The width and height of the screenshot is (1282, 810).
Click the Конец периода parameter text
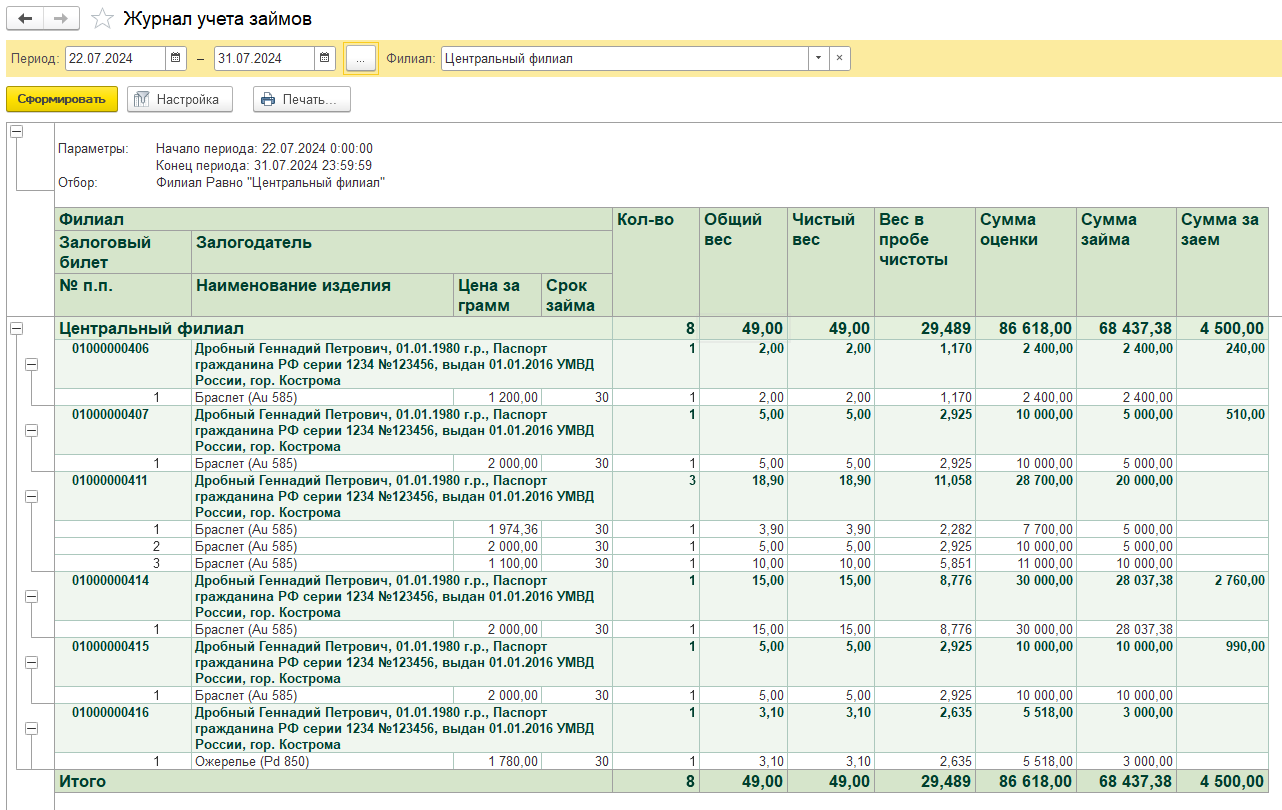coord(264,165)
